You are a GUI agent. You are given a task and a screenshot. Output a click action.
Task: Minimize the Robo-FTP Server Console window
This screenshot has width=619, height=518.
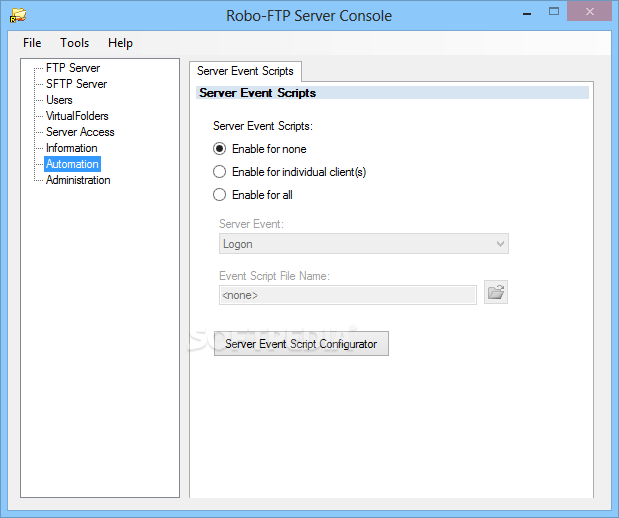[x=527, y=14]
